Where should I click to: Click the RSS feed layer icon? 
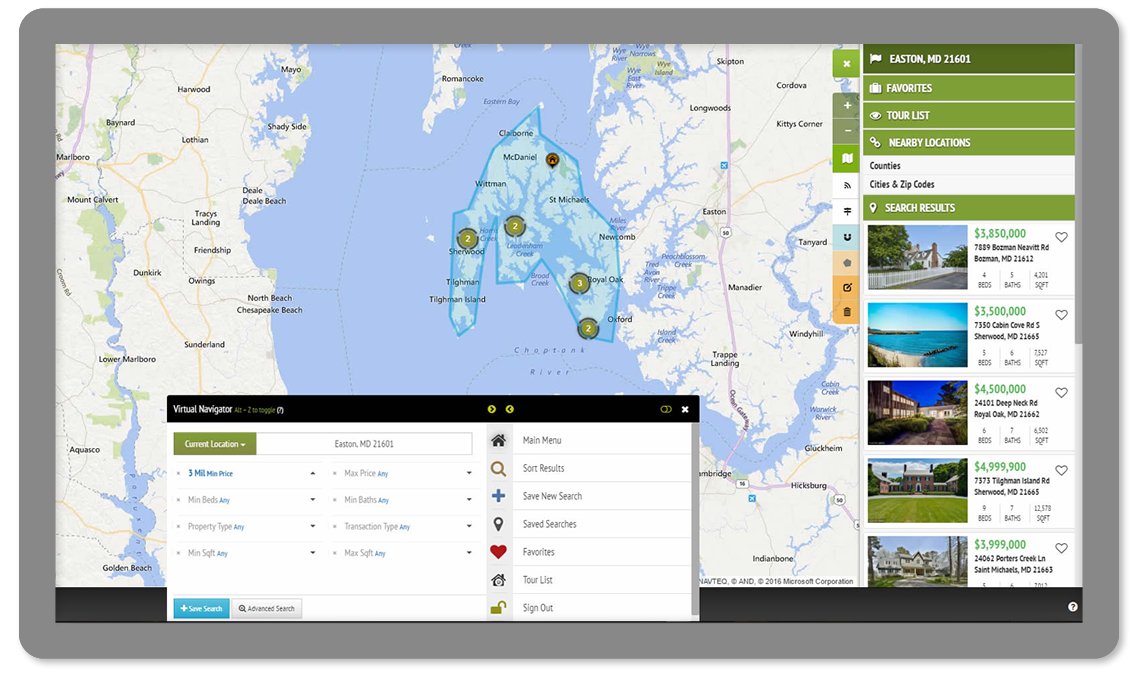[x=846, y=185]
